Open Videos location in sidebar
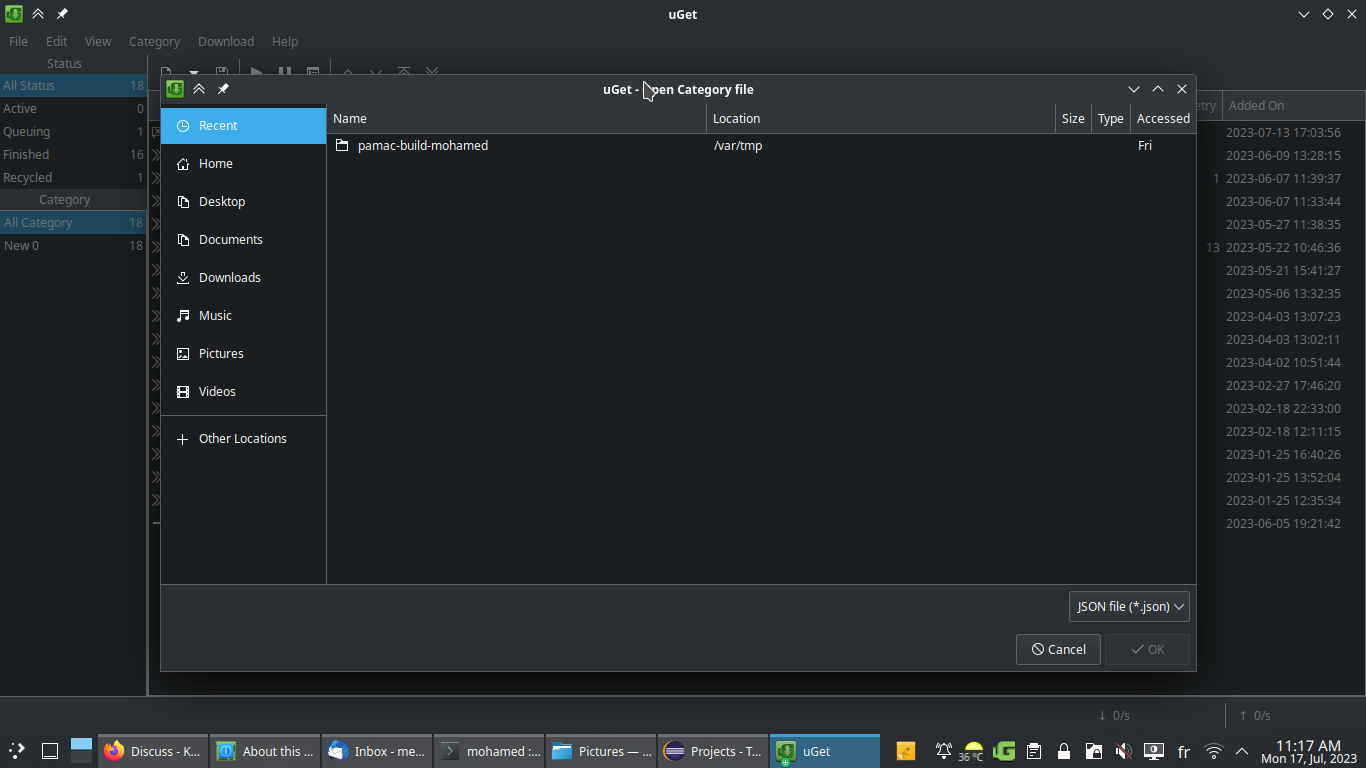The image size is (1366, 768). 243,392
